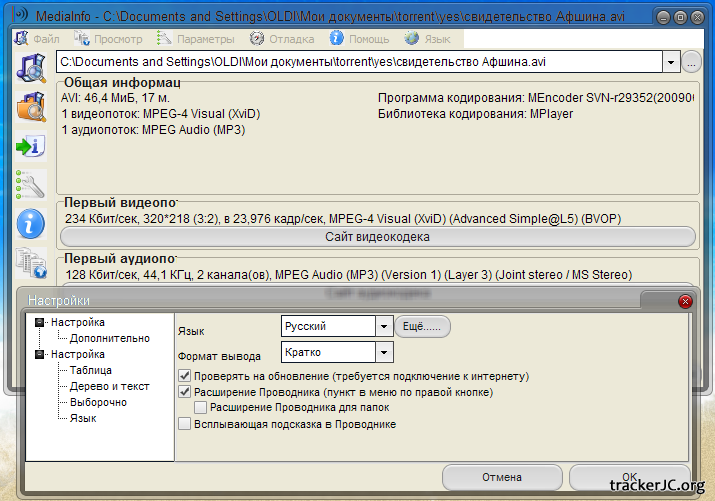Image resolution: width=715 pixels, height=501 pixels.
Task: Click the Export icon with green arrow
Action: click(x=30, y=146)
